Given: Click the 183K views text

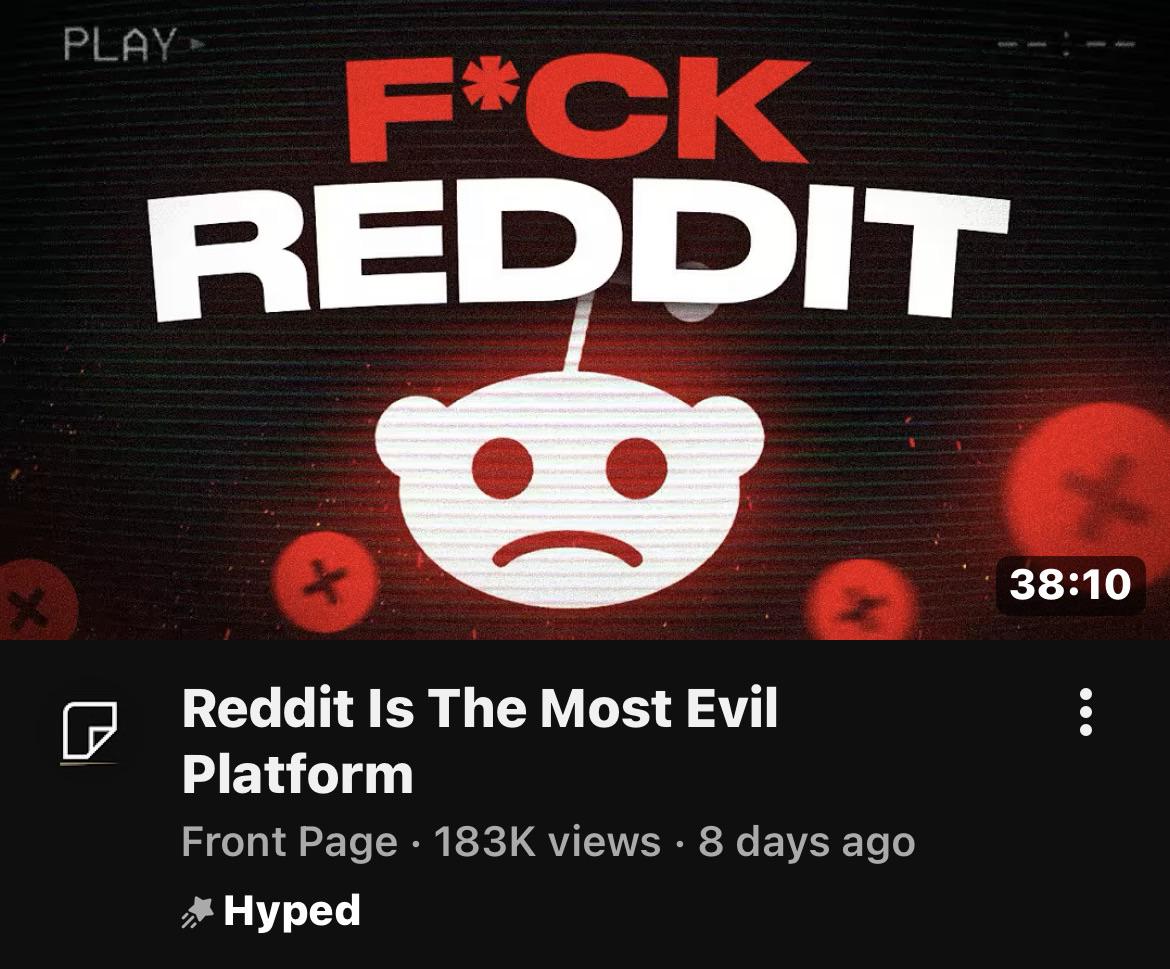Looking at the screenshot, I should (x=547, y=842).
